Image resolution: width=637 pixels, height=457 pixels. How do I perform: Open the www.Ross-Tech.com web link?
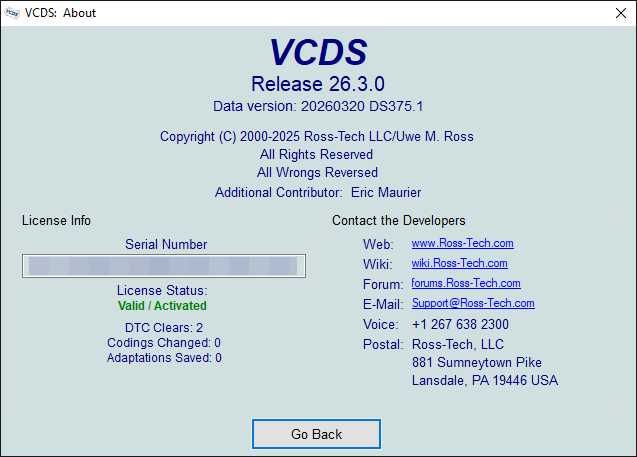tap(462, 243)
